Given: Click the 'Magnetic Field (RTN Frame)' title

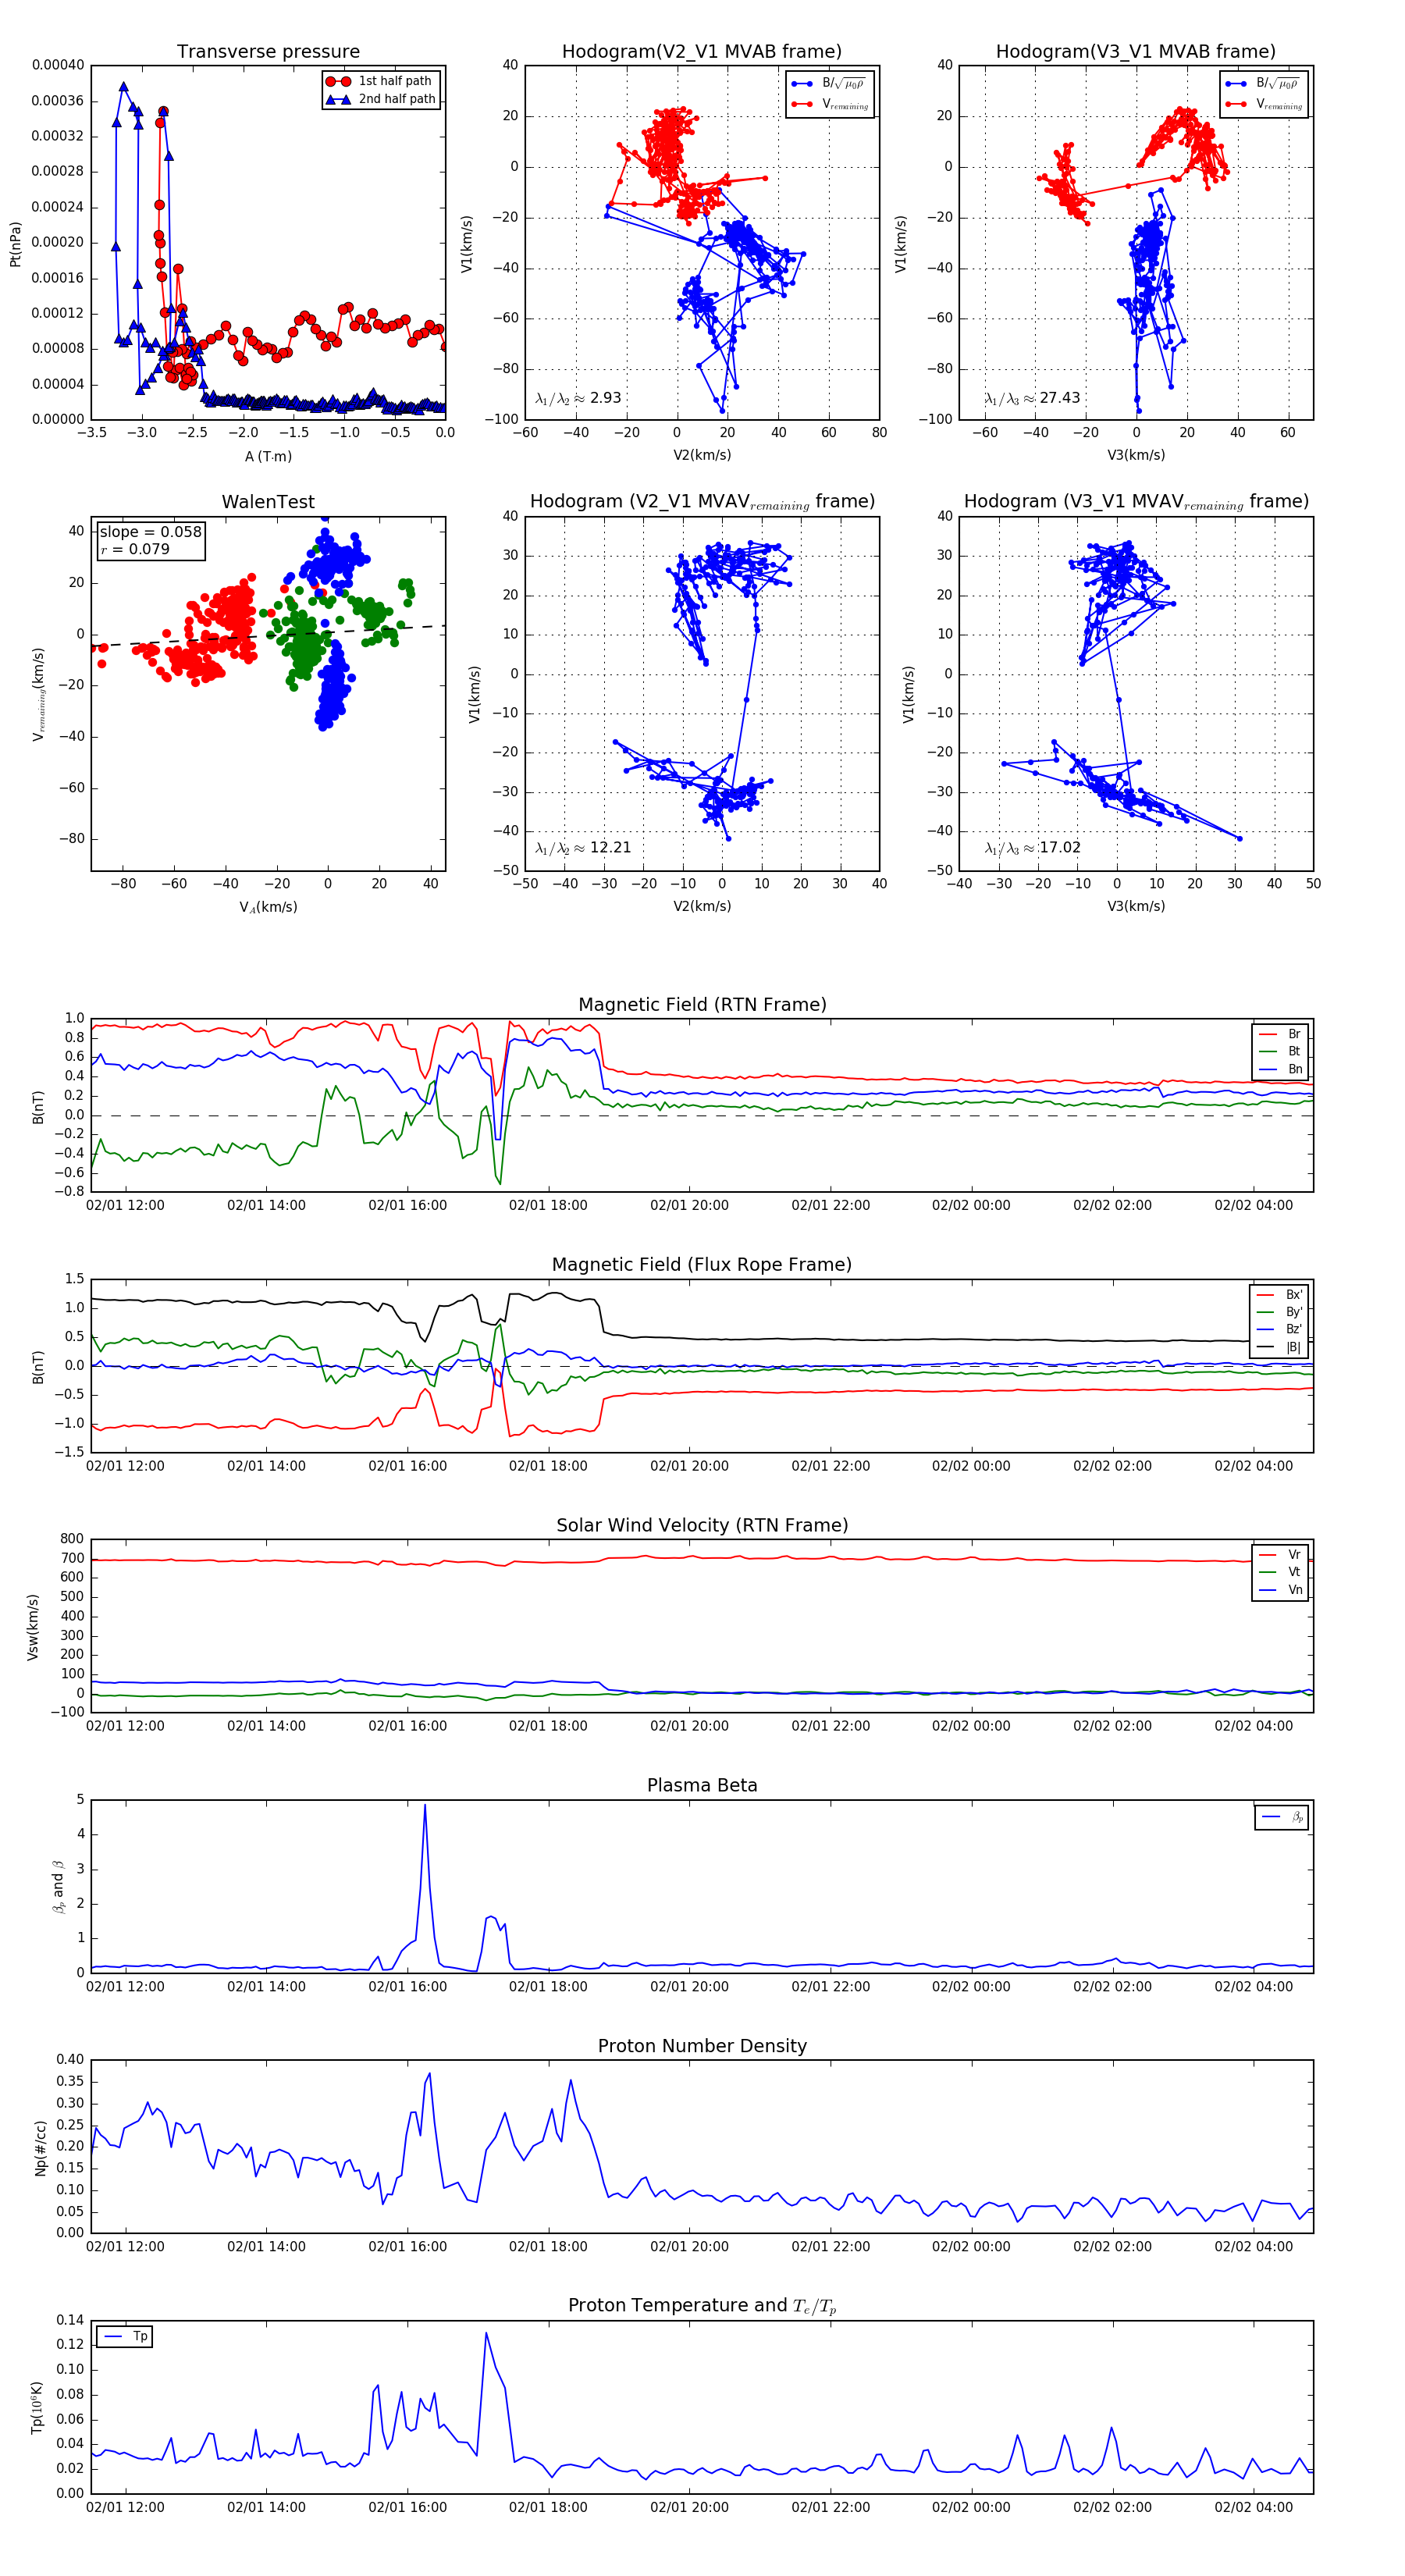Looking at the screenshot, I should coord(702,1005).
